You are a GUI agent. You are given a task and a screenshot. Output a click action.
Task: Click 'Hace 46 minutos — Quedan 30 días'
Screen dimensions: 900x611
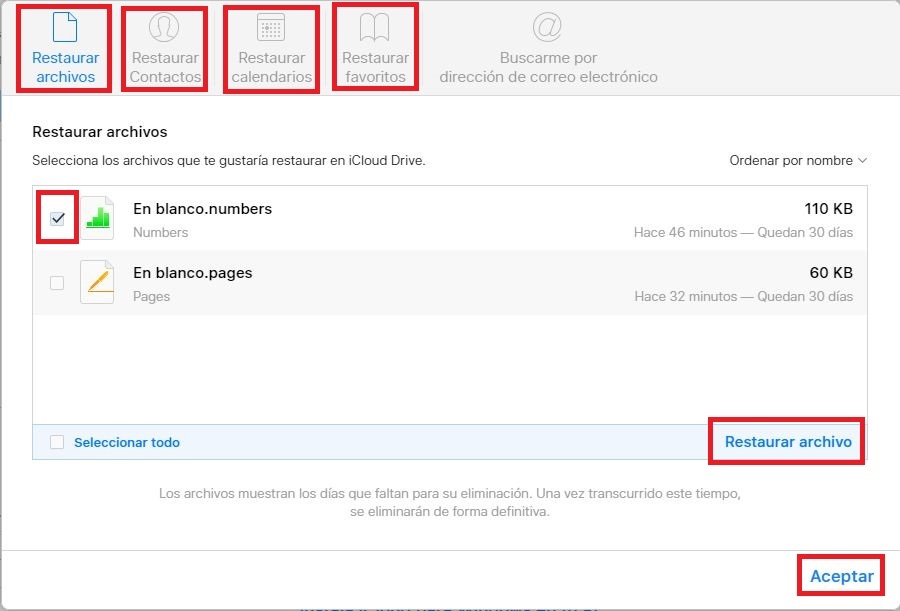click(x=743, y=233)
